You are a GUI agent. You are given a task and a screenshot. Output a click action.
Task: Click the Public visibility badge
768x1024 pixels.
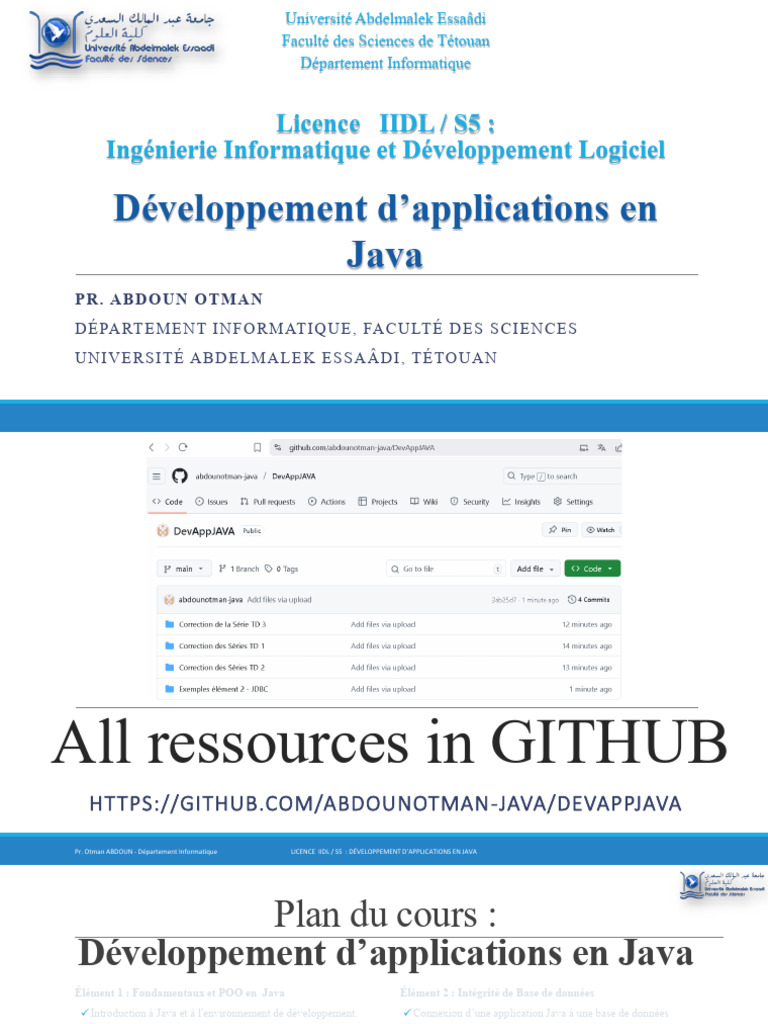252,530
